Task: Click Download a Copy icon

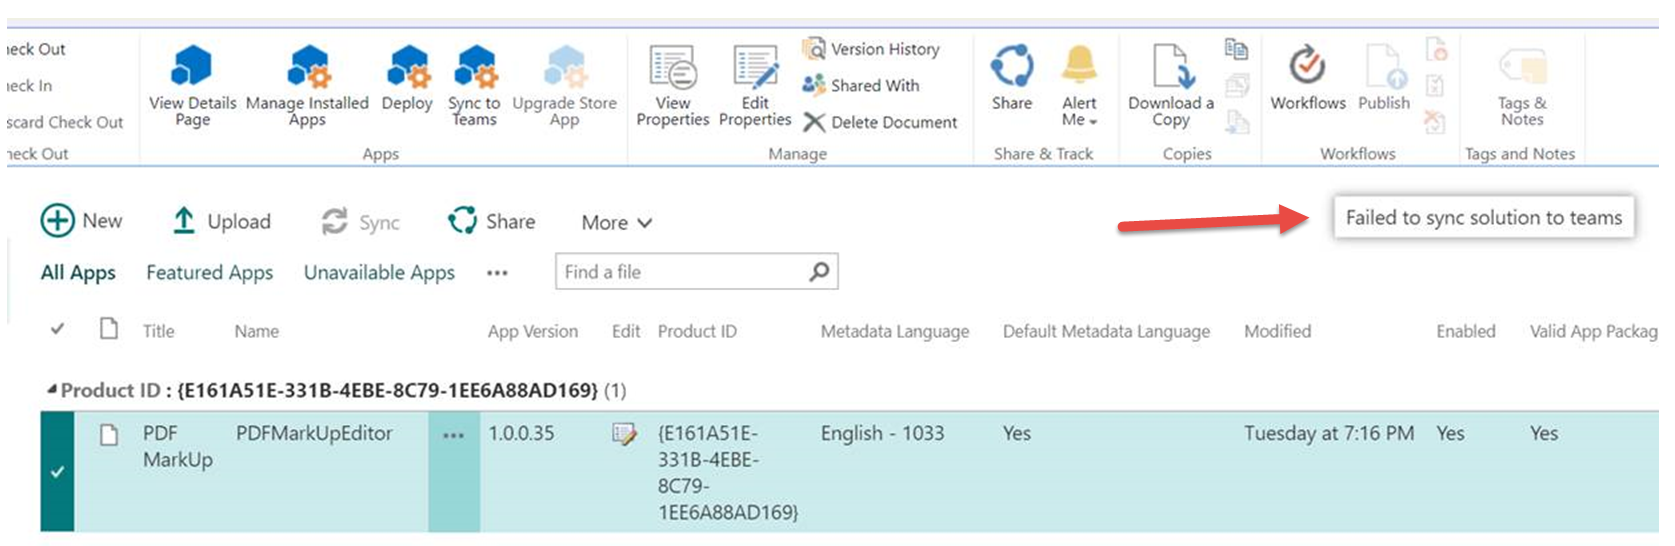Action: [x=1170, y=70]
